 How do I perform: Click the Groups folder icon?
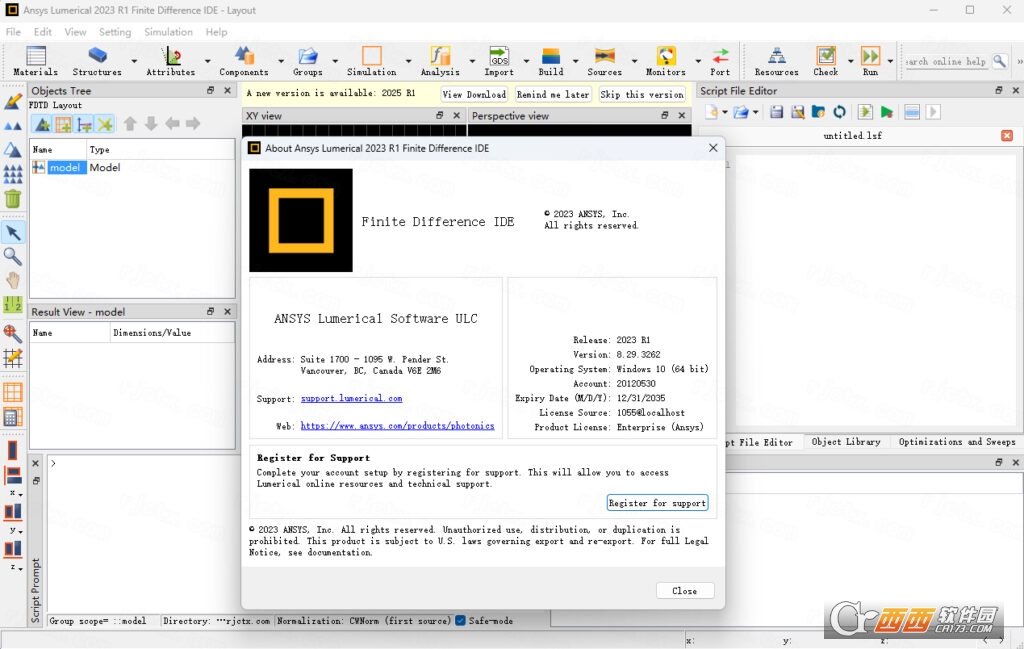point(308,55)
